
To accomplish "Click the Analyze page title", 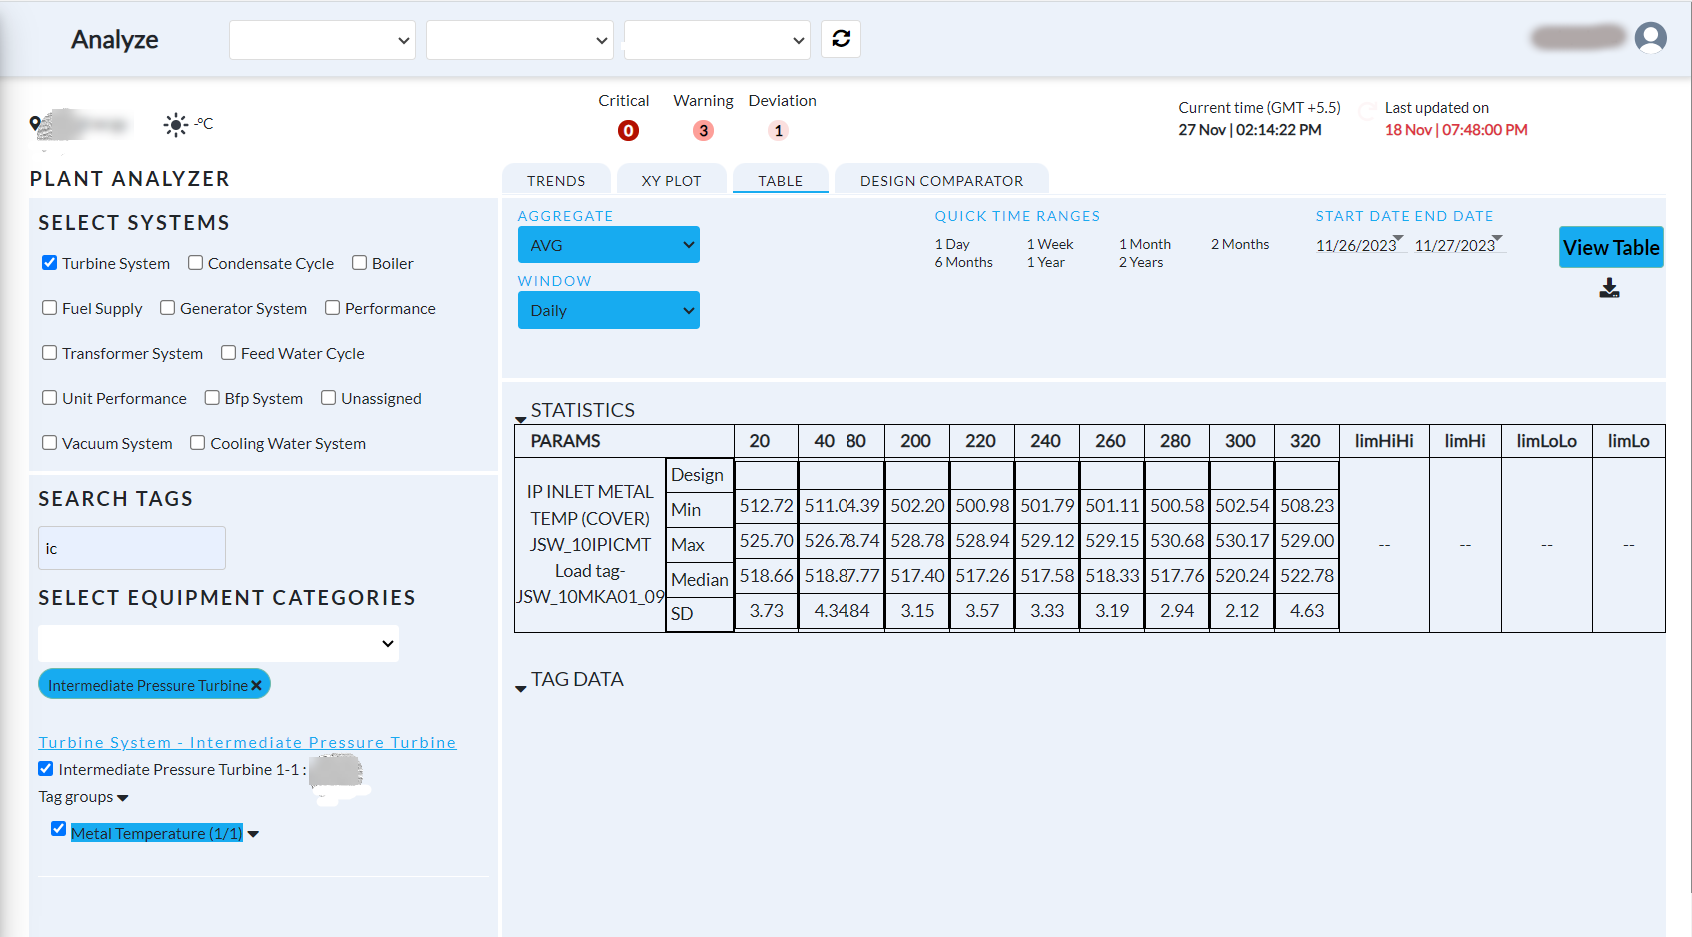I will (114, 40).
